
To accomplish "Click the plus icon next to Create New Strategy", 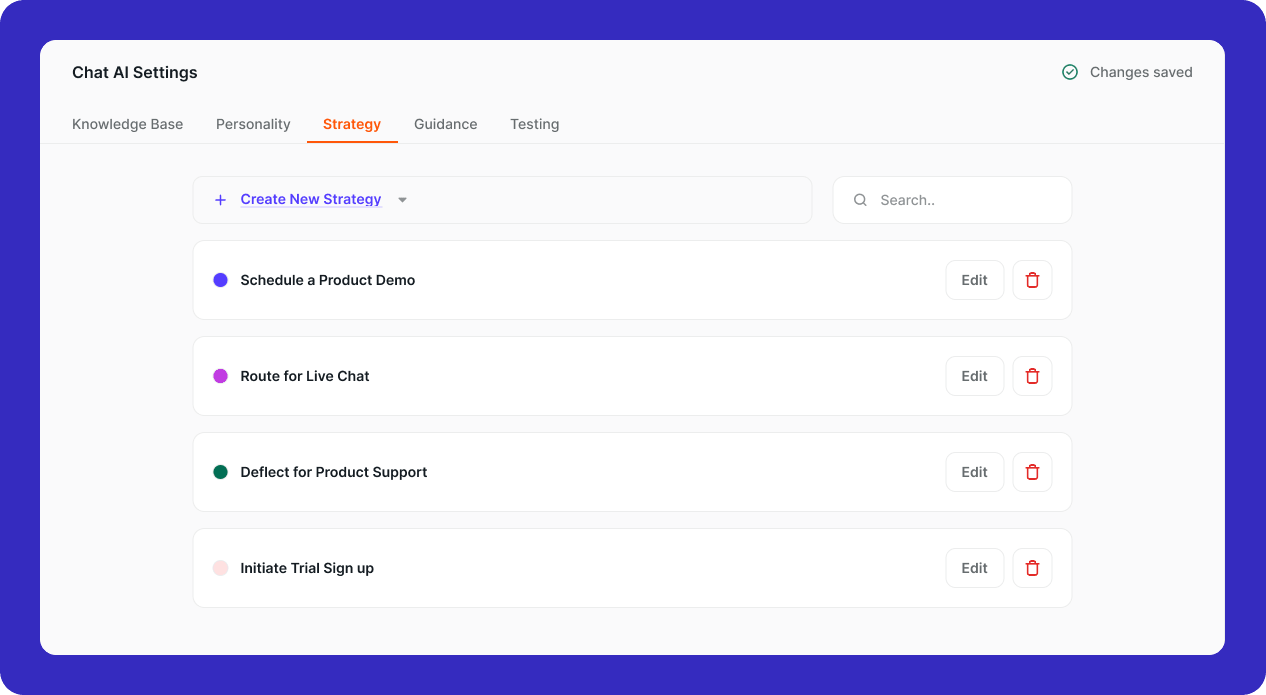I will 220,199.
